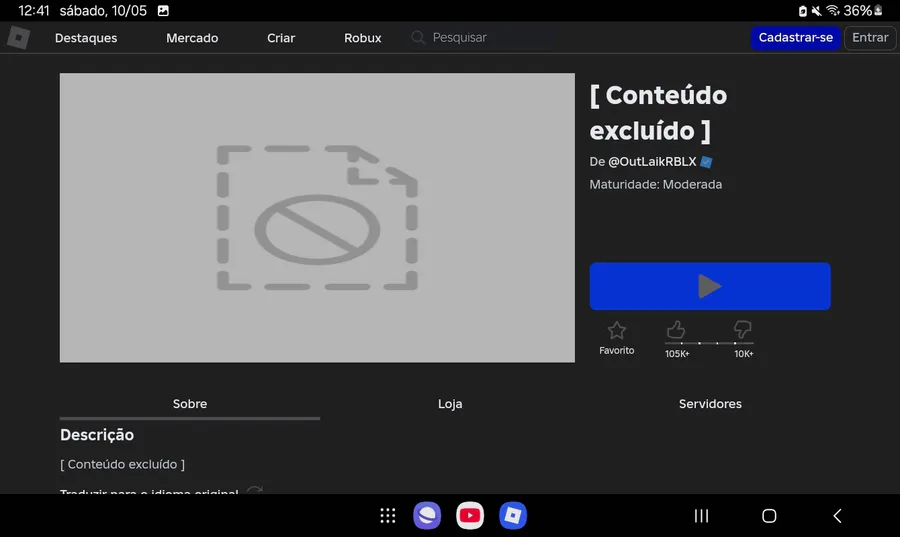Tap the battery 36% indicator
900x537 pixels.
pos(863,10)
